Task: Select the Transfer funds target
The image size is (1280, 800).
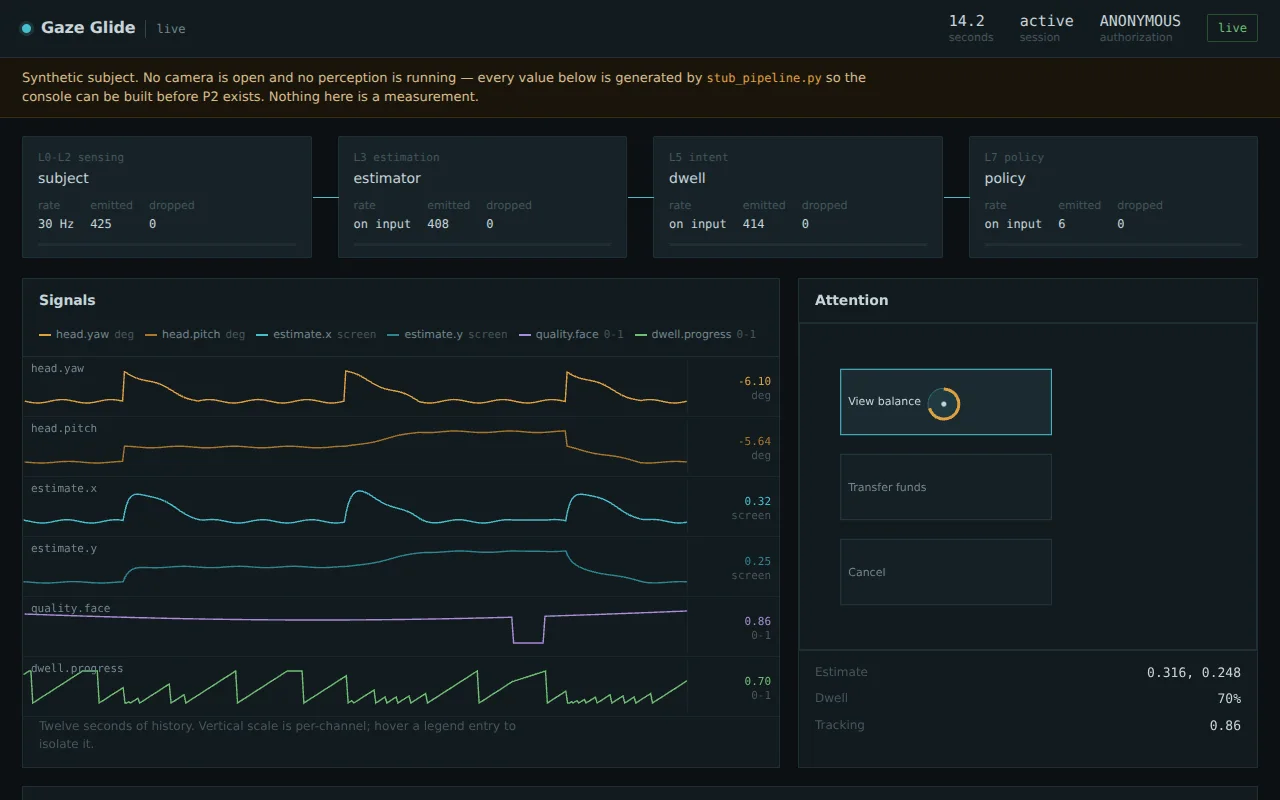Action: (x=945, y=487)
